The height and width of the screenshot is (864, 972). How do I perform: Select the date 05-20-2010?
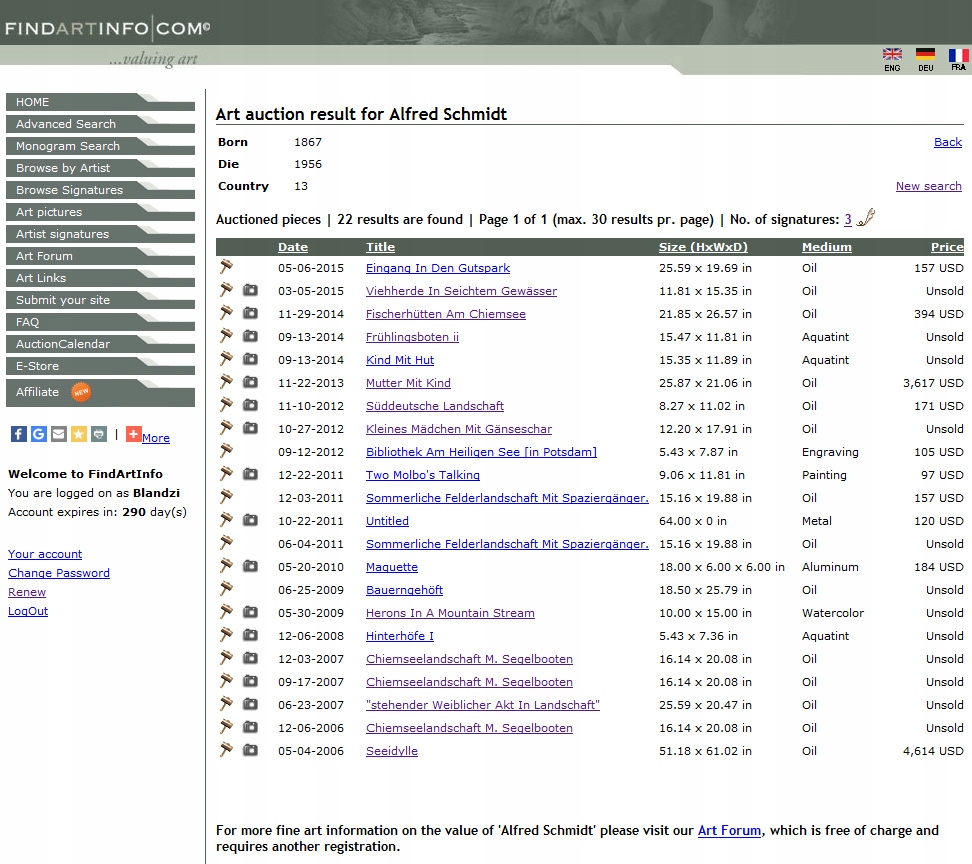pos(311,566)
